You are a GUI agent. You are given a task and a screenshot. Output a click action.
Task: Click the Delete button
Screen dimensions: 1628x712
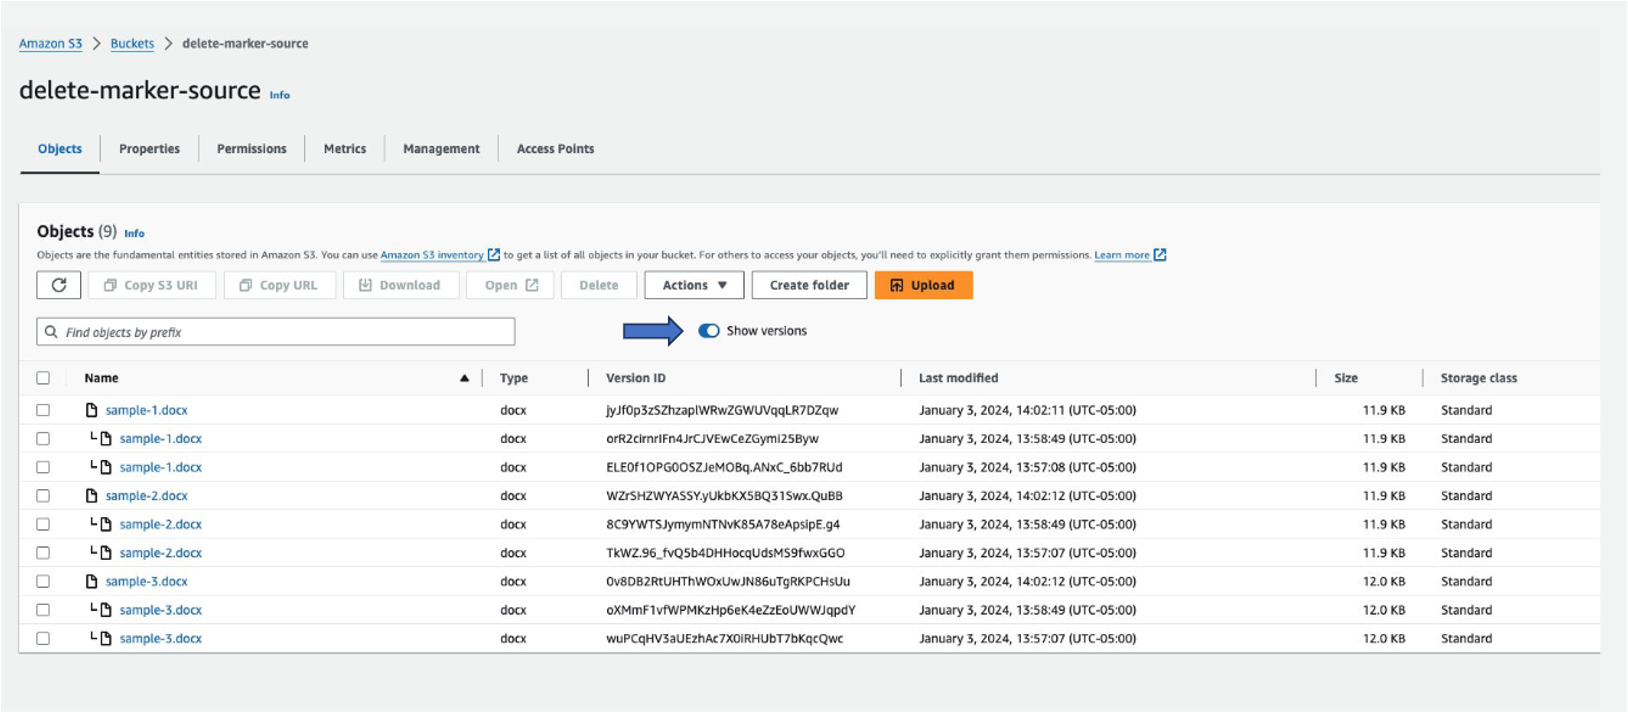[x=598, y=285]
